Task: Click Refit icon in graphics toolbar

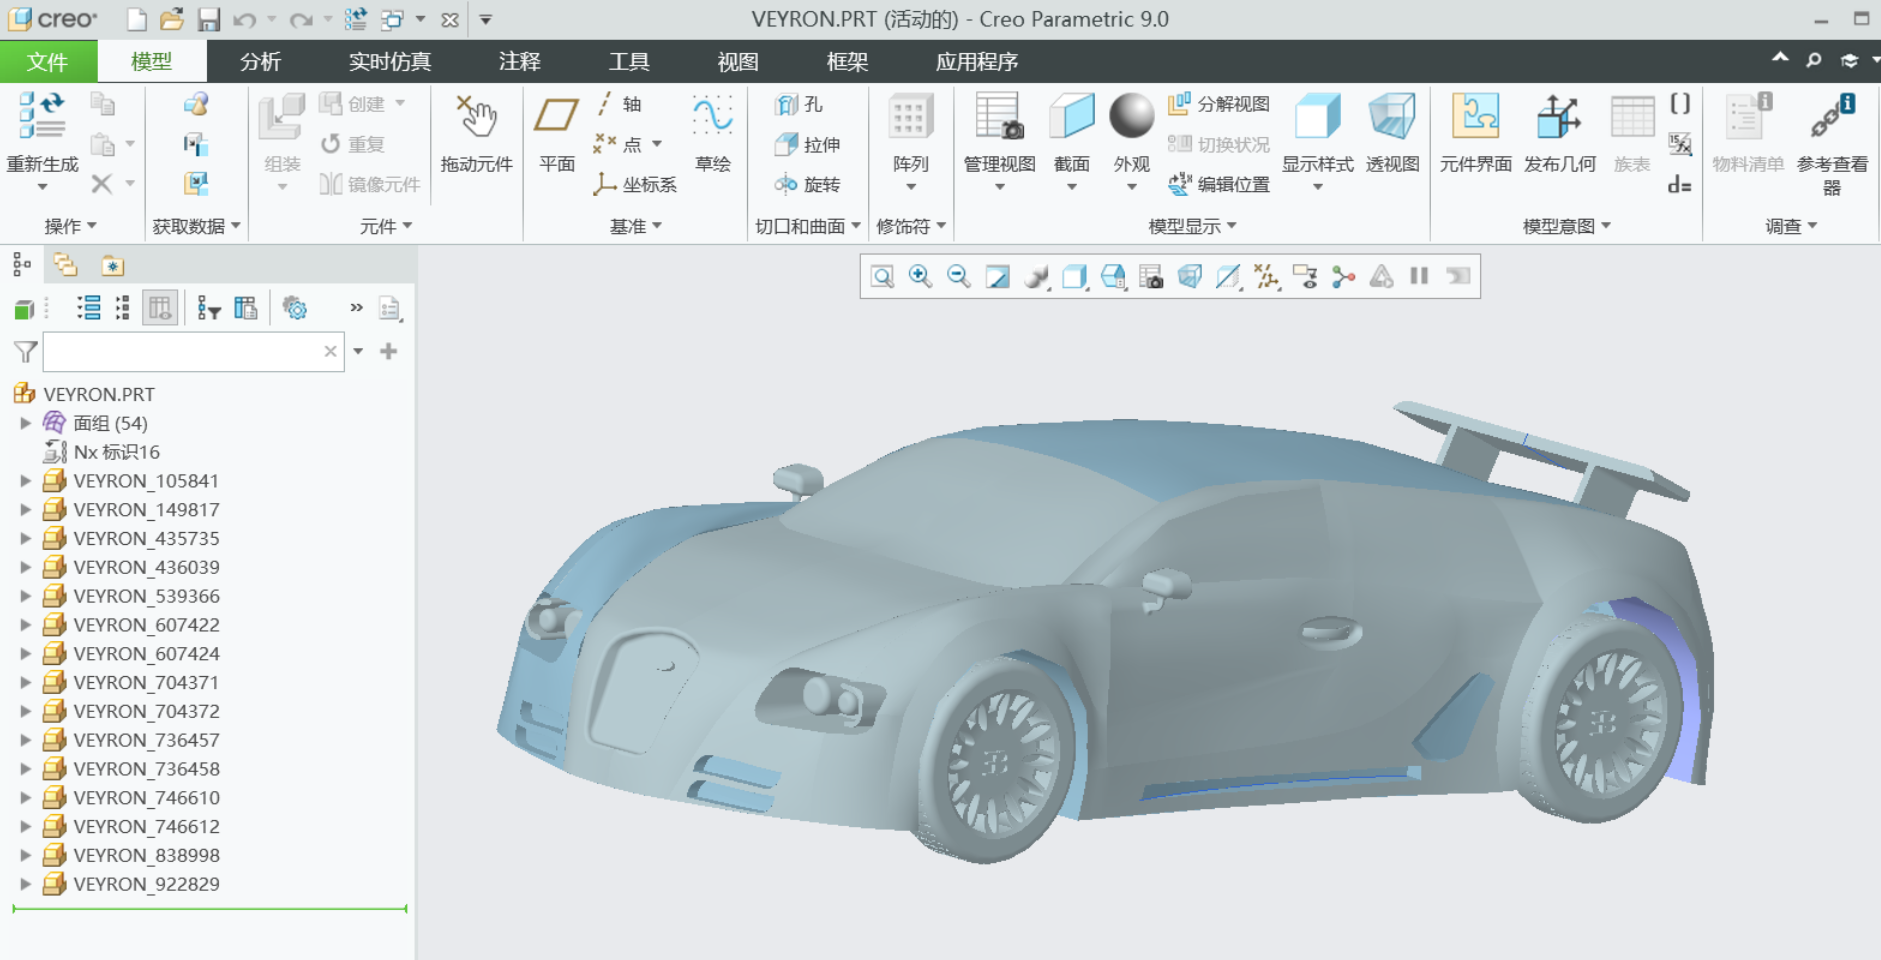Action: (882, 277)
